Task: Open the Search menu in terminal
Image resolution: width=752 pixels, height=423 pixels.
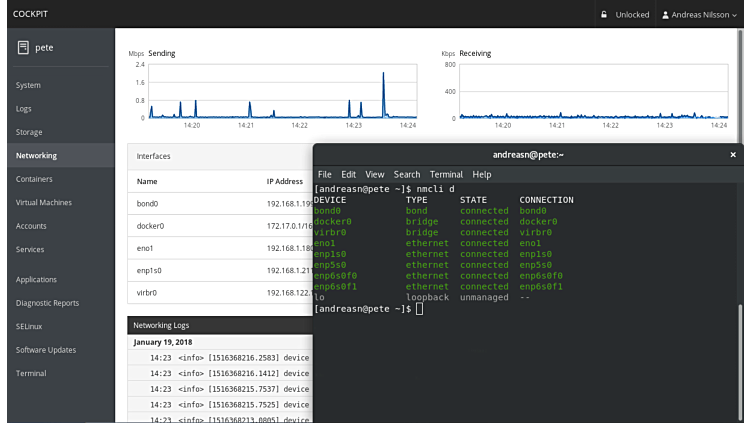Action: [x=407, y=174]
